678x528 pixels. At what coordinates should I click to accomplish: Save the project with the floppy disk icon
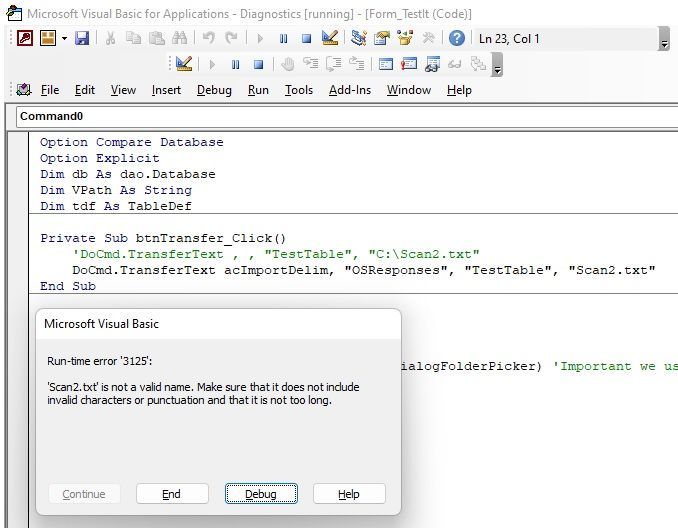pyautogui.click(x=82, y=38)
